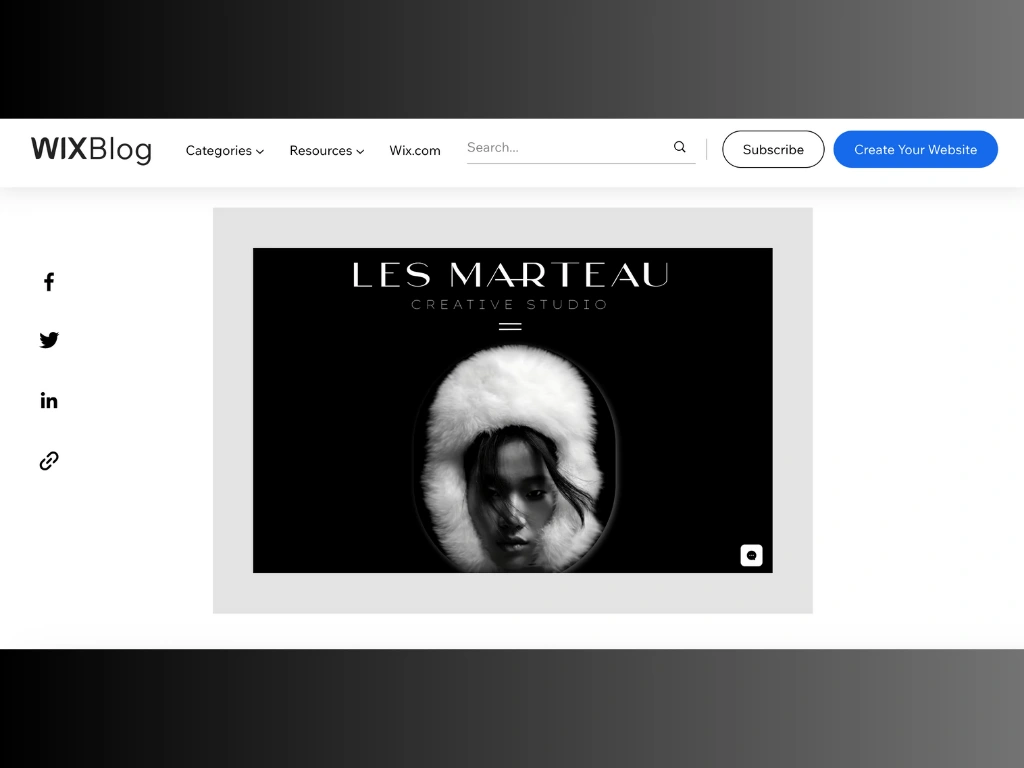
Task: Share the article on Twitter
Action: 49,340
